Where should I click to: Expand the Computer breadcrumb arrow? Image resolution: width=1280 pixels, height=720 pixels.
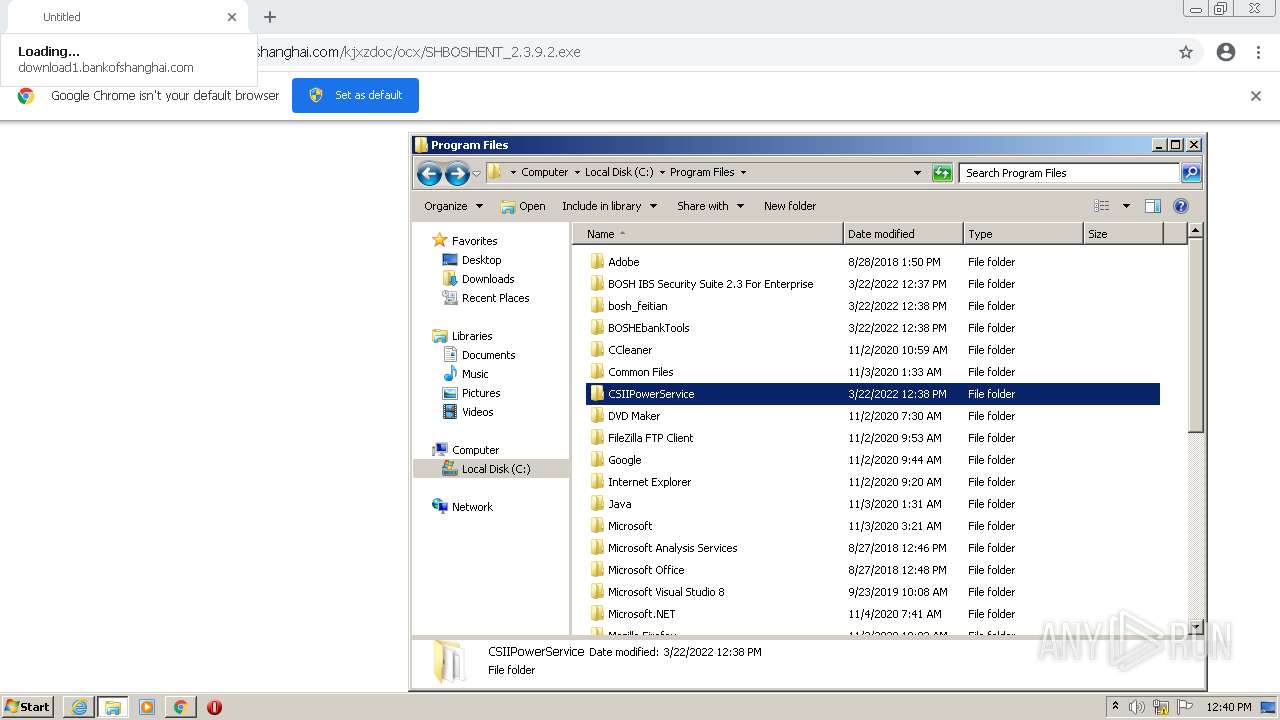coord(578,172)
